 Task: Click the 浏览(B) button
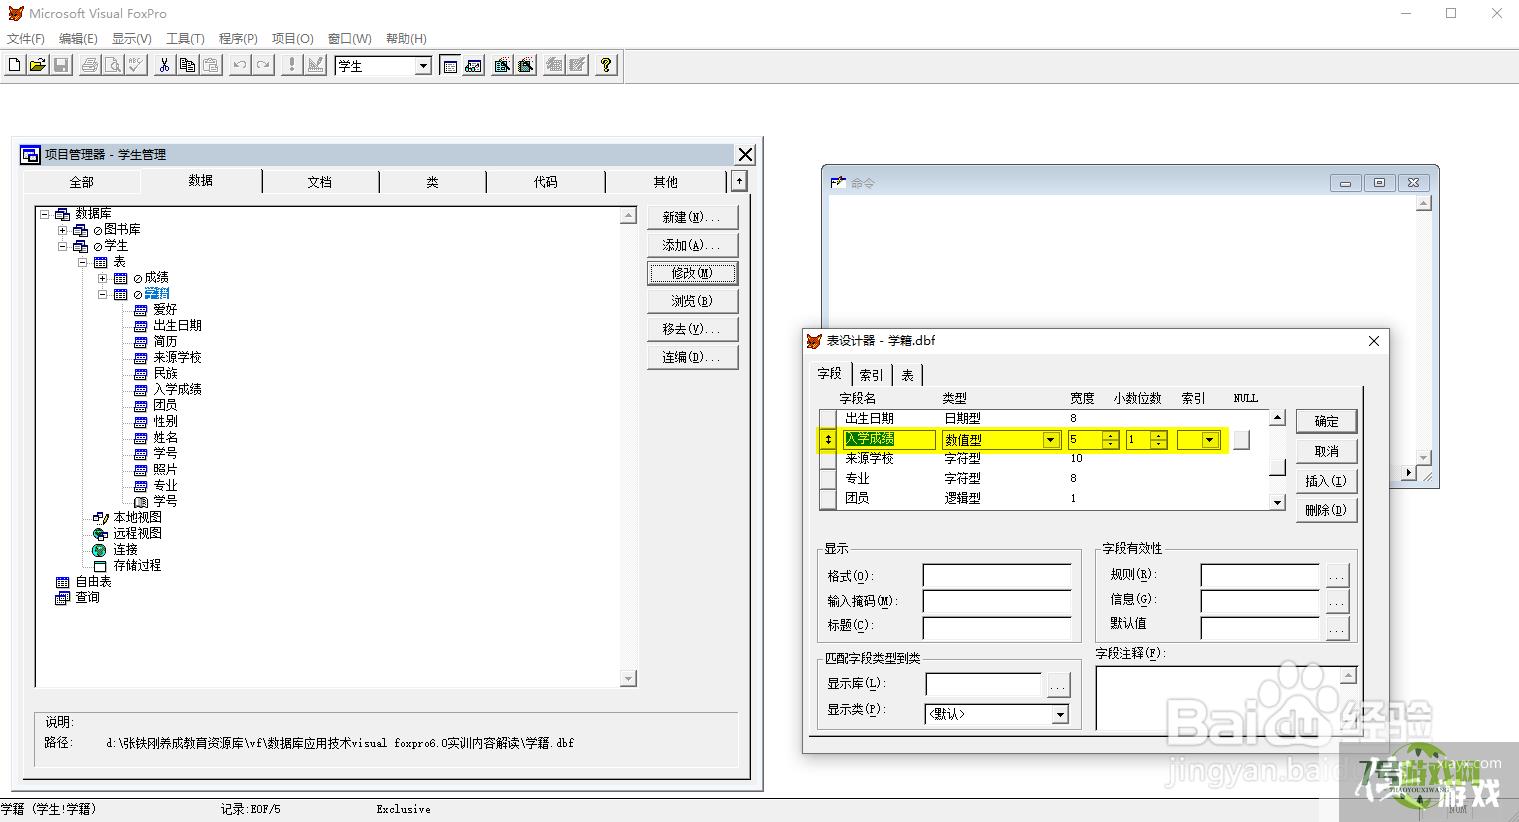point(692,301)
